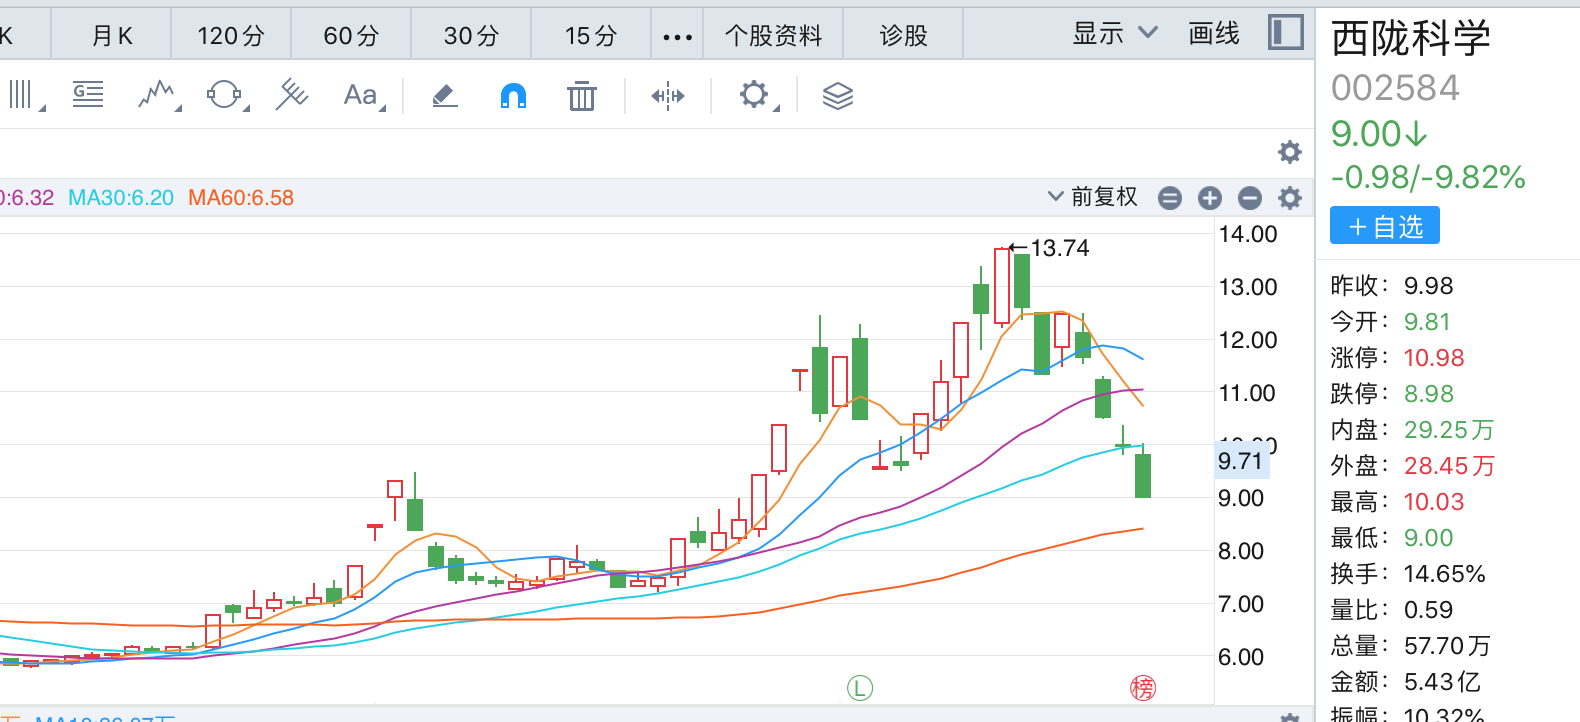Switch to the 60分 chart tab

351,36
